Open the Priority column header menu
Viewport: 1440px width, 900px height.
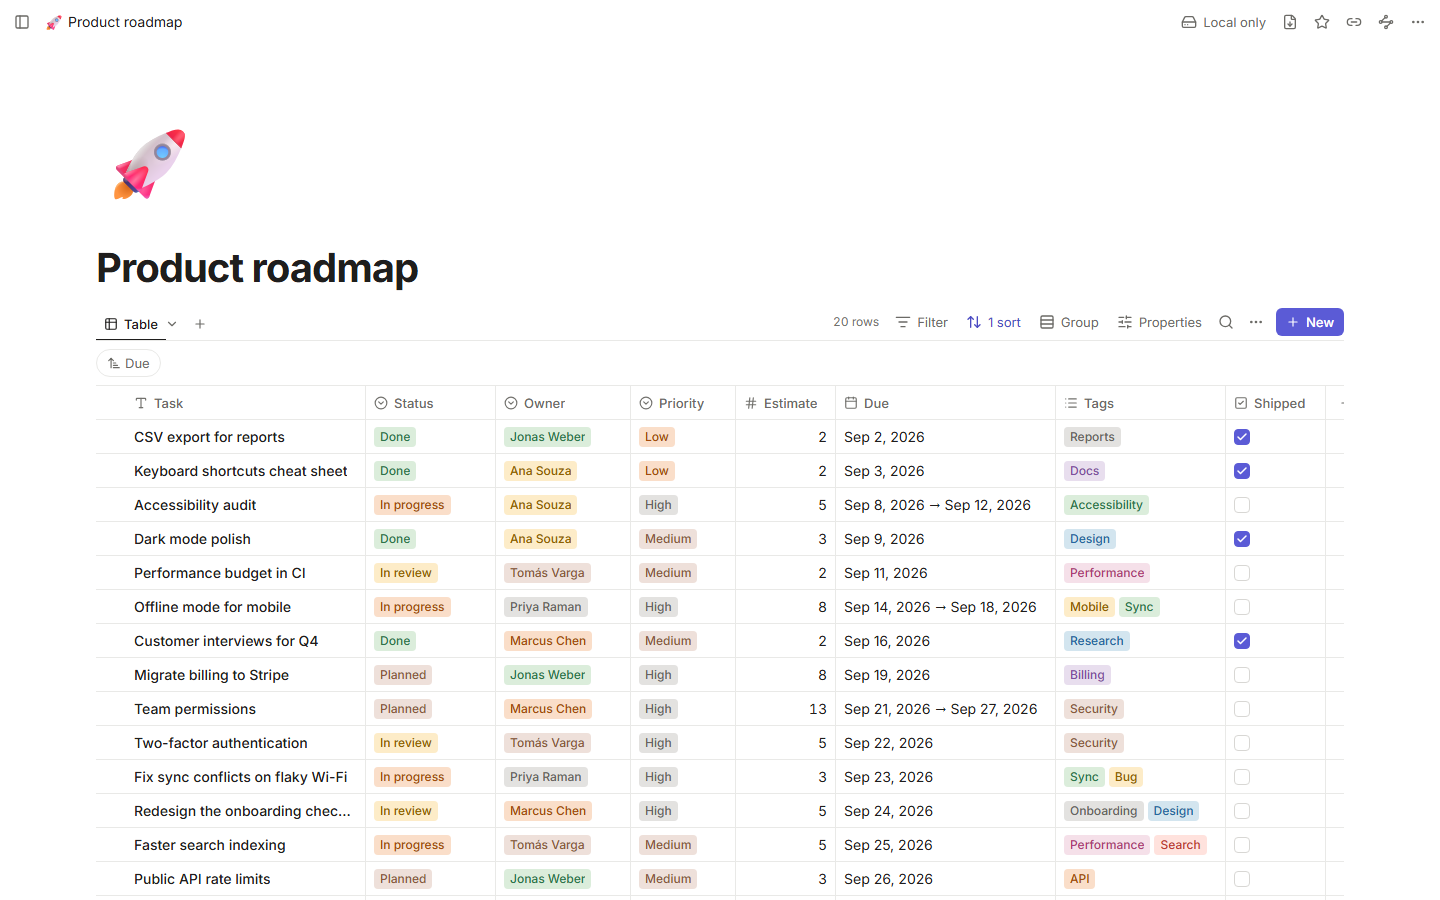(x=683, y=403)
